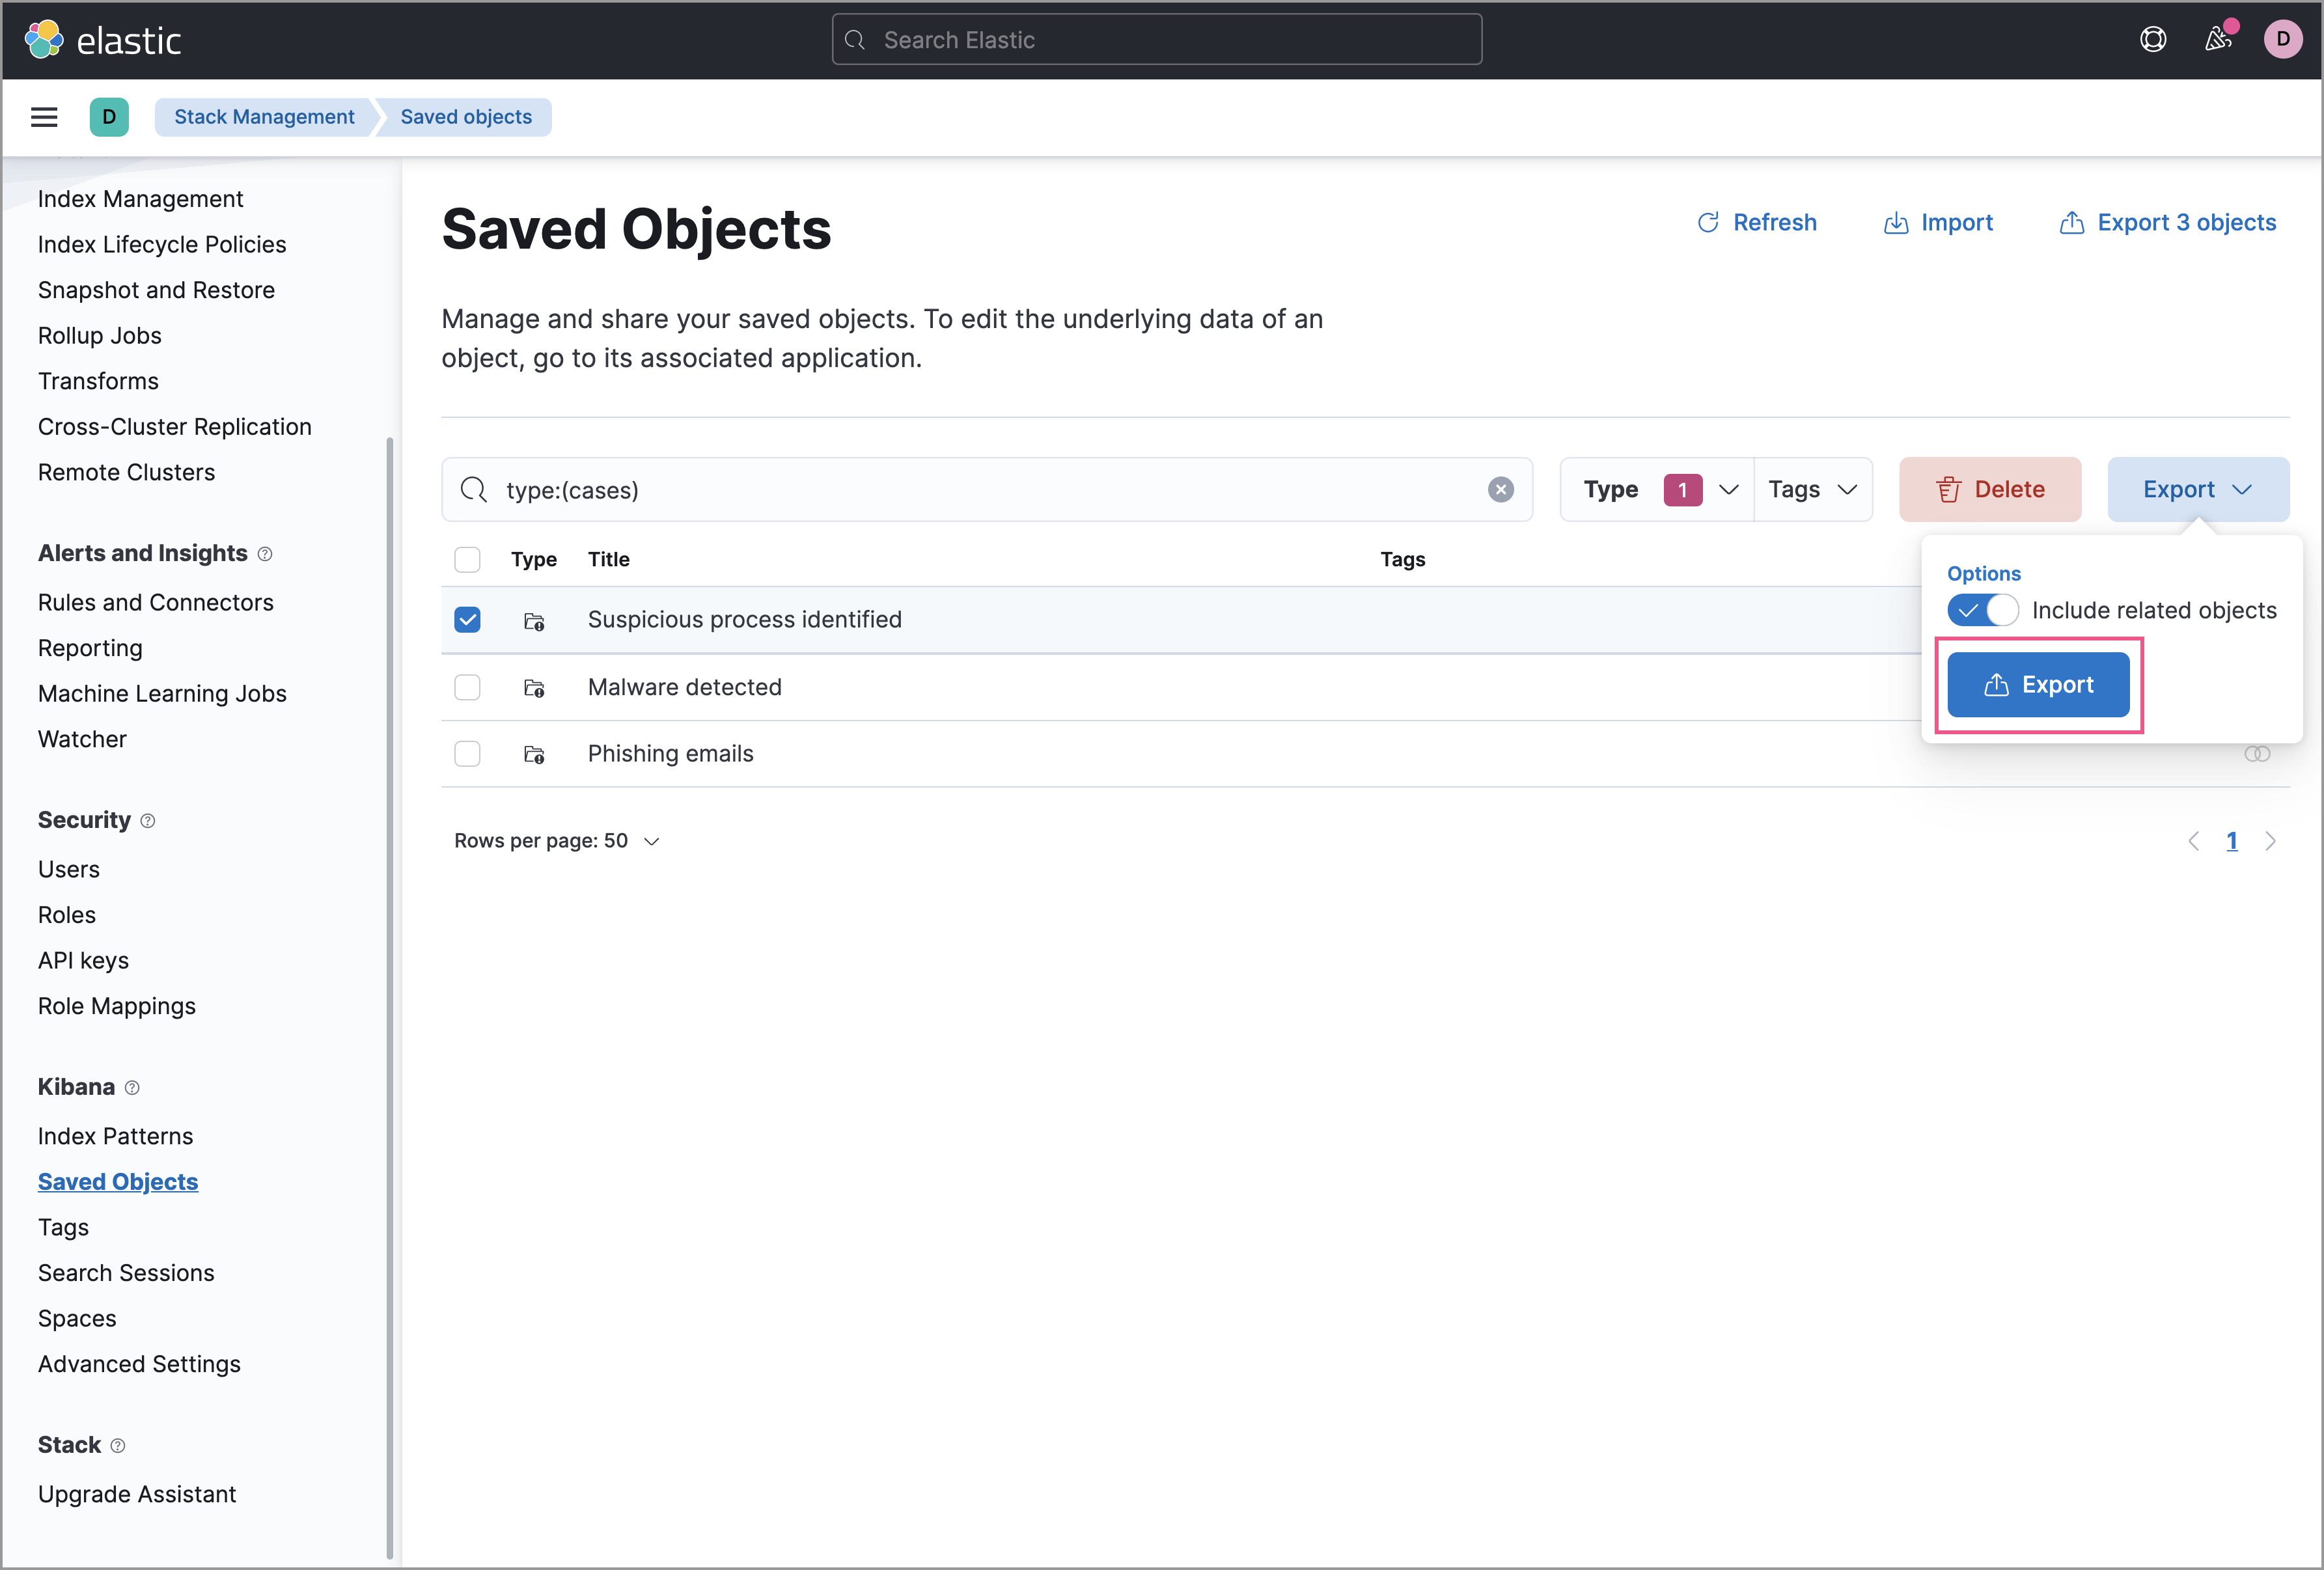
Task: Clear the search query using the X icon
Action: pyautogui.click(x=1500, y=490)
